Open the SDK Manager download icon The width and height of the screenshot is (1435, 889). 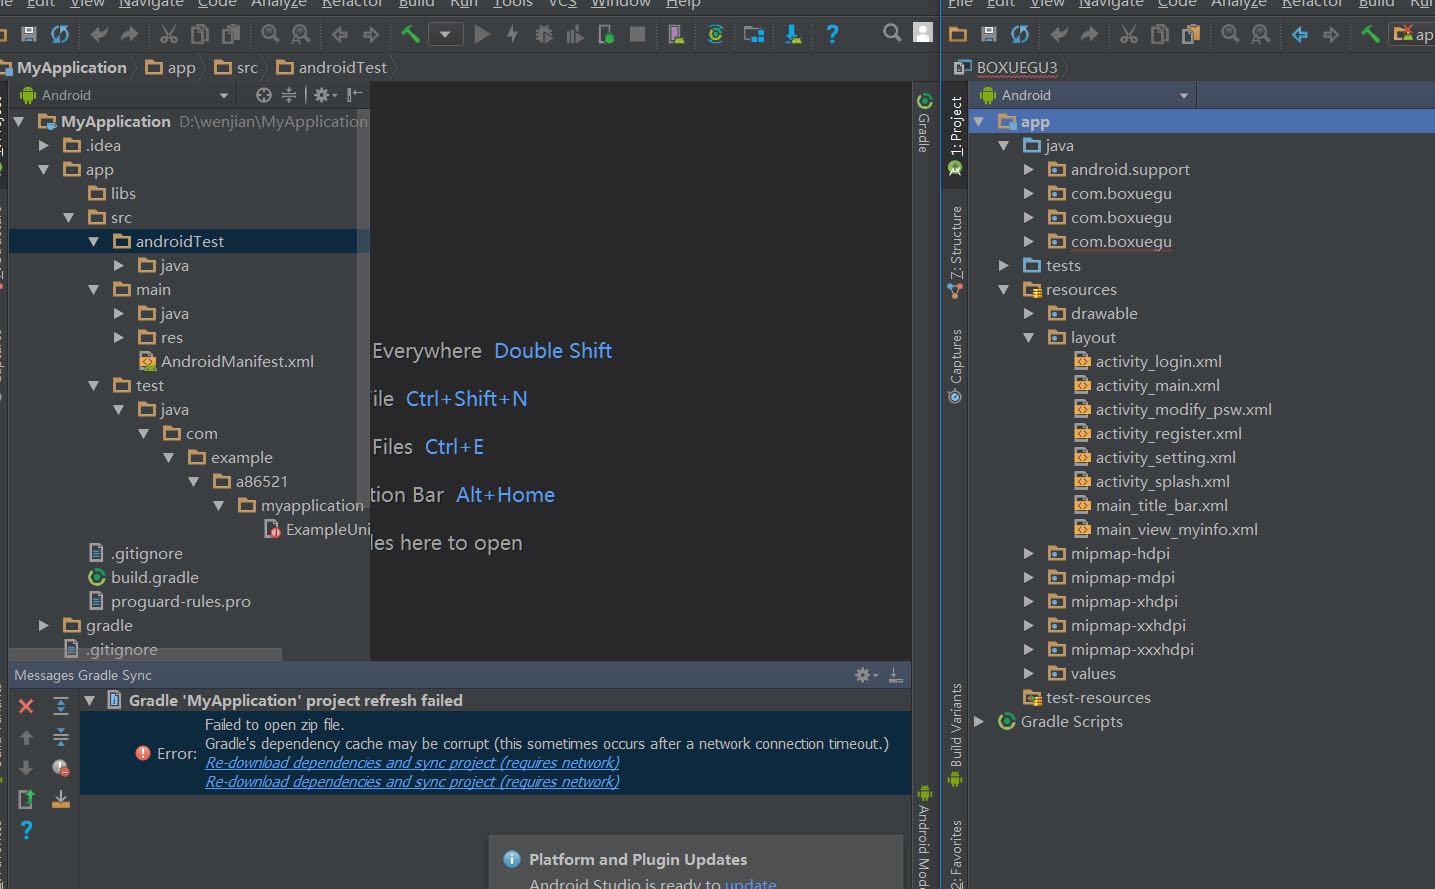[x=793, y=35]
